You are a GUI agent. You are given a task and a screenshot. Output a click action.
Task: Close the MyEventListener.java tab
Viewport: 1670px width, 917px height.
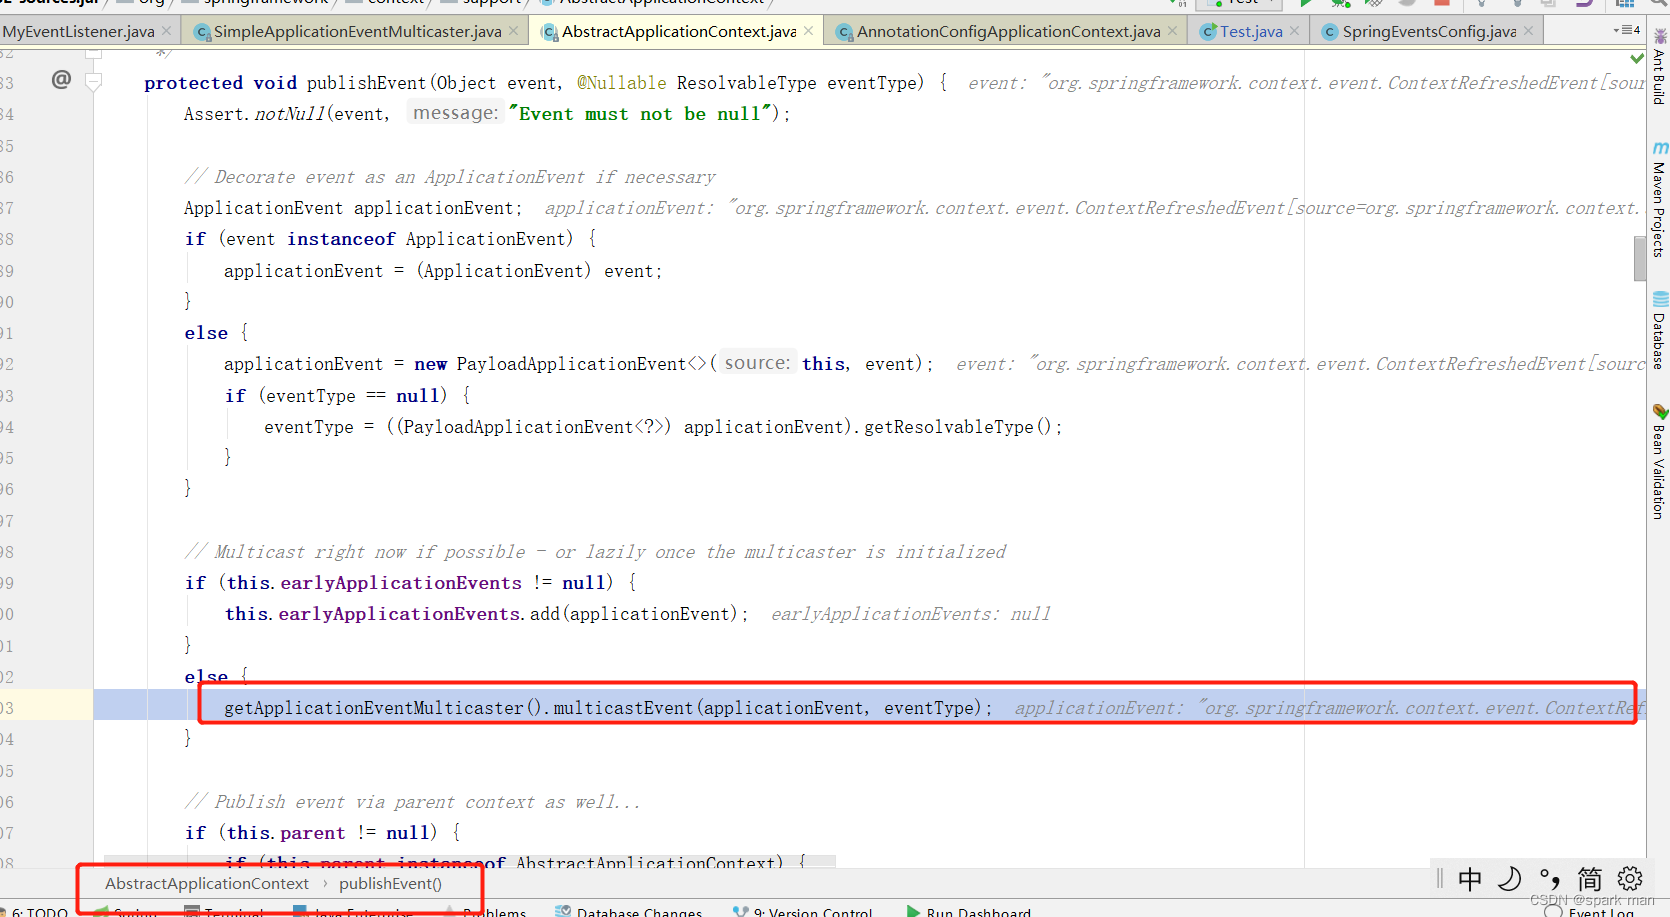coord(167,31)
